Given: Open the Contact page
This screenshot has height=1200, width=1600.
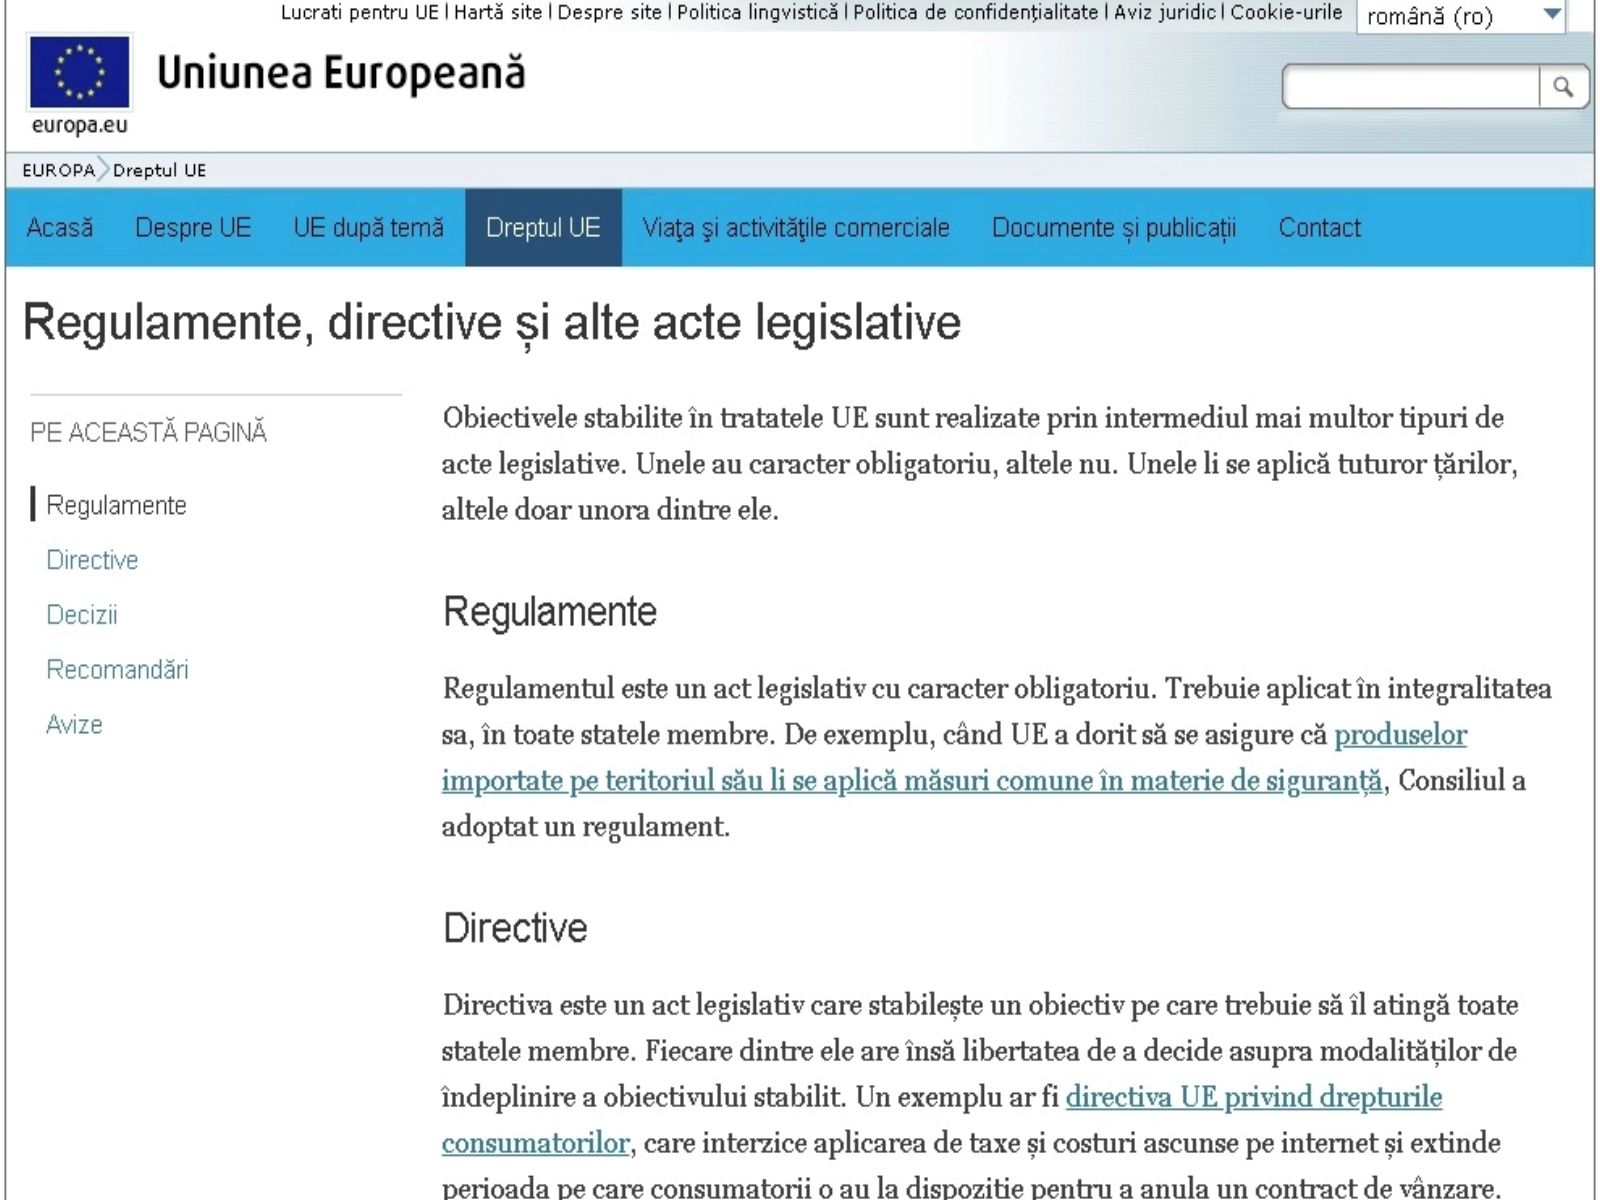Looking at the screenshot, I should [1319, 228].
